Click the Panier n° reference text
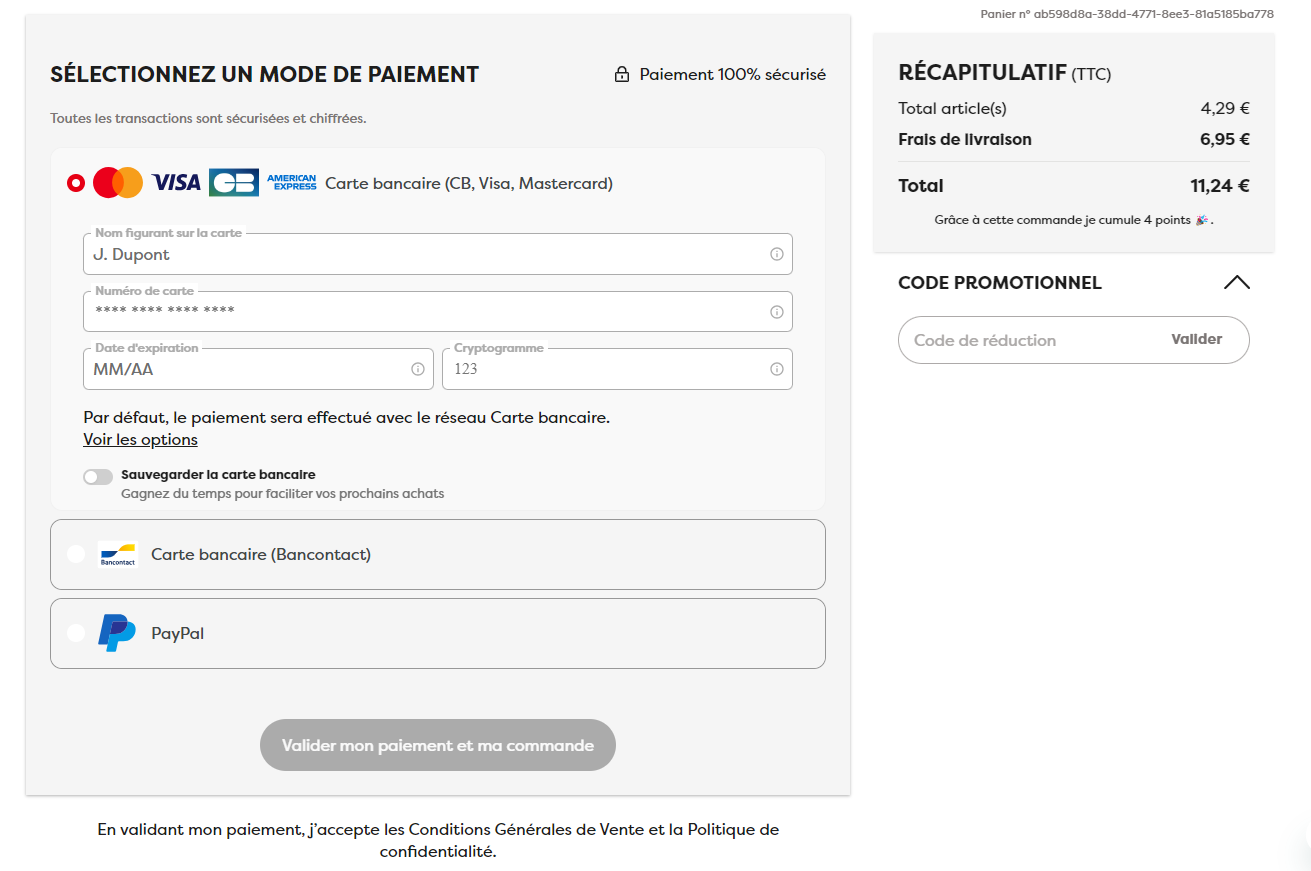The height and width of the screenshot is (871, 1311). click(1127, 14)
